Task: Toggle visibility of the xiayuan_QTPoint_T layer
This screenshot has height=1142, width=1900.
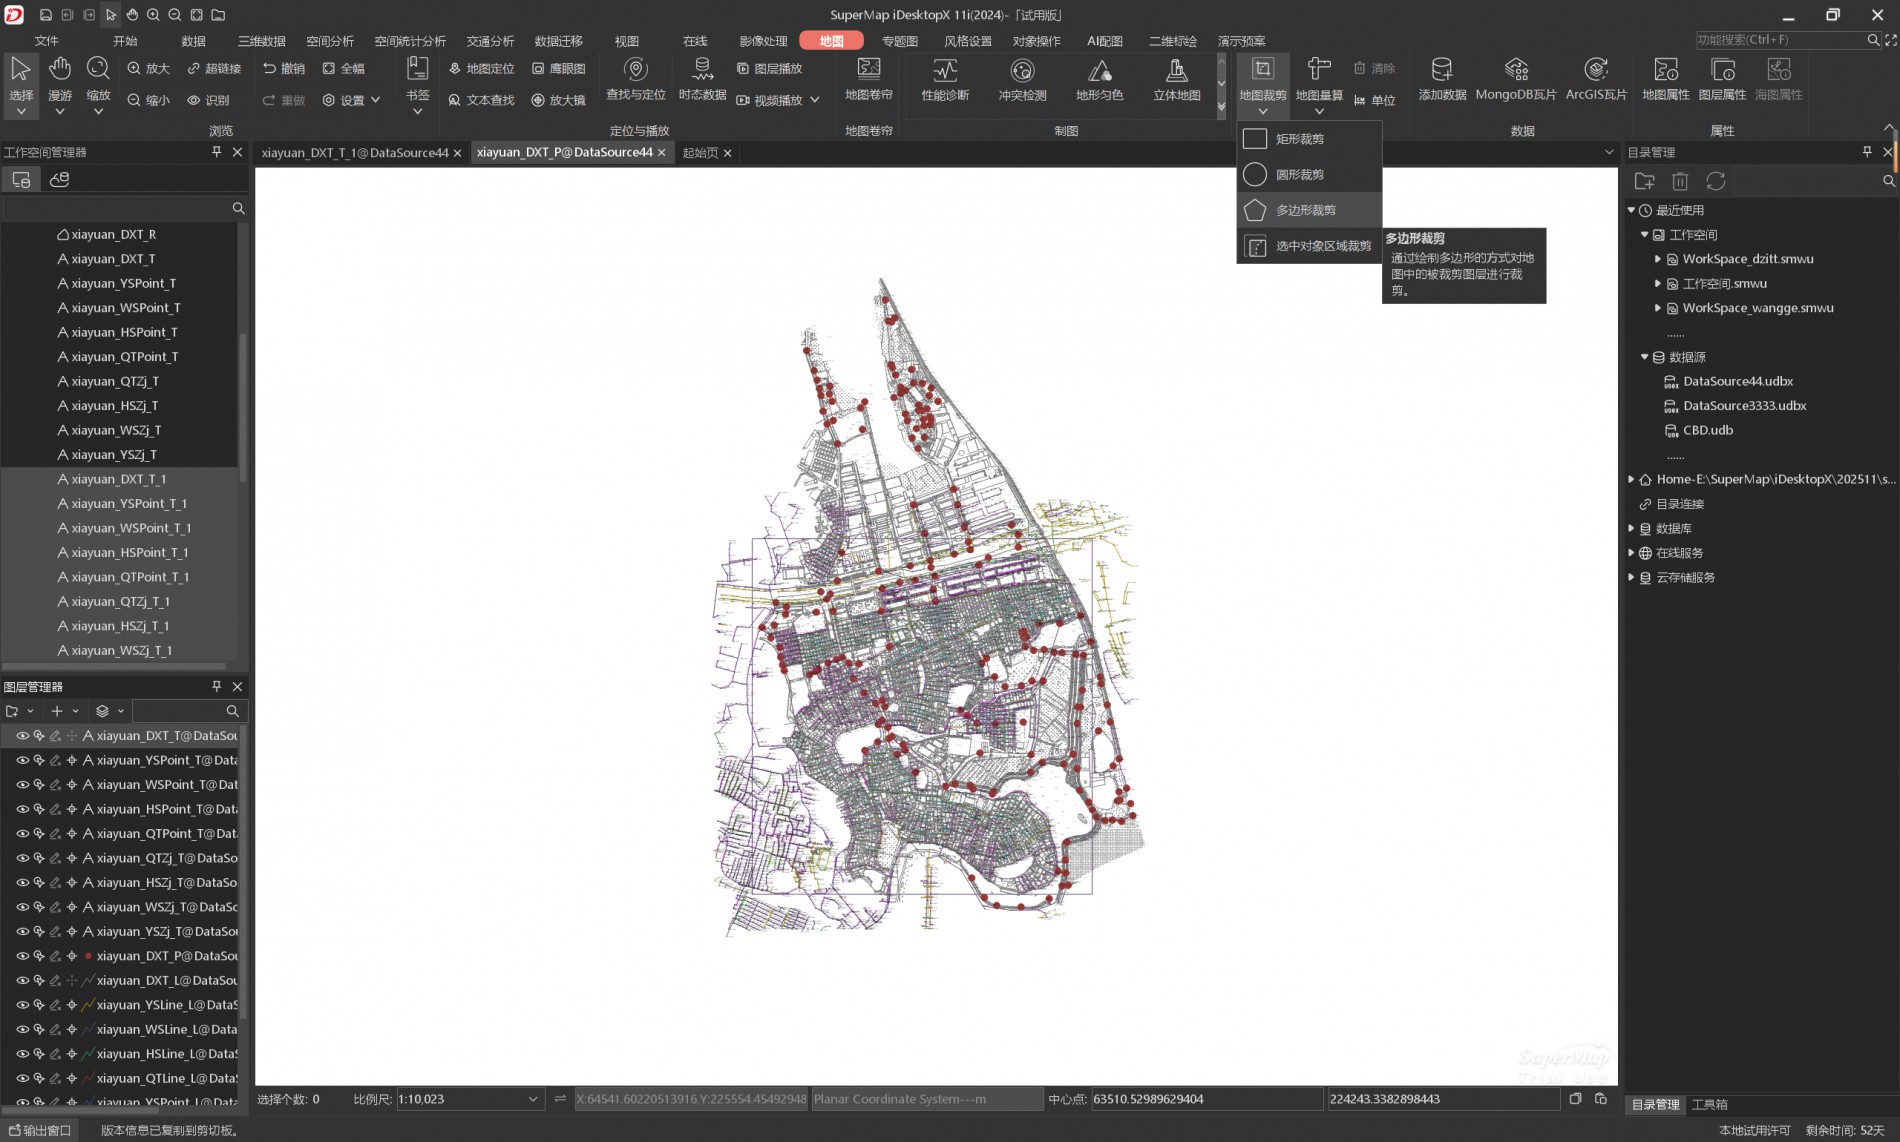Action: pyautogui.click(x=22, y=834)
